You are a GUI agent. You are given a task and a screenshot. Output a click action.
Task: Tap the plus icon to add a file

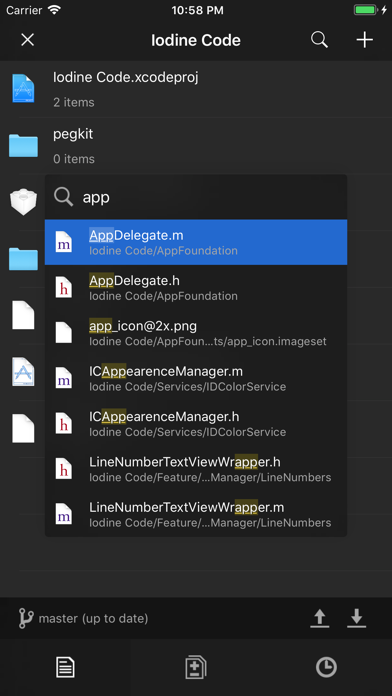click(x=364, y=40)
